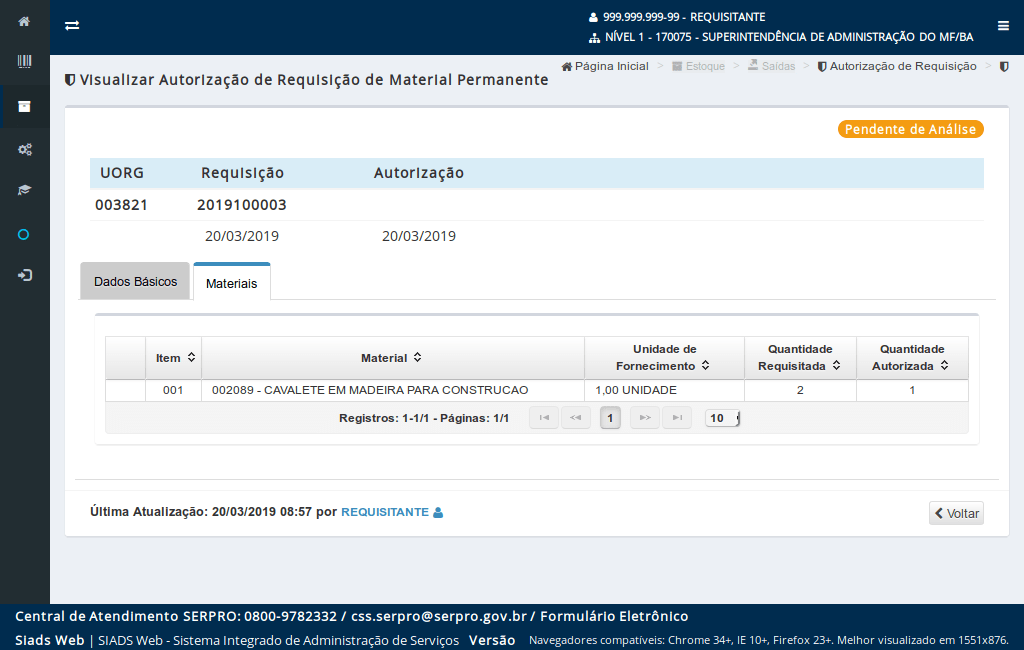
Task: Open the hamburger menu at top right
Action: [1003, 25]
